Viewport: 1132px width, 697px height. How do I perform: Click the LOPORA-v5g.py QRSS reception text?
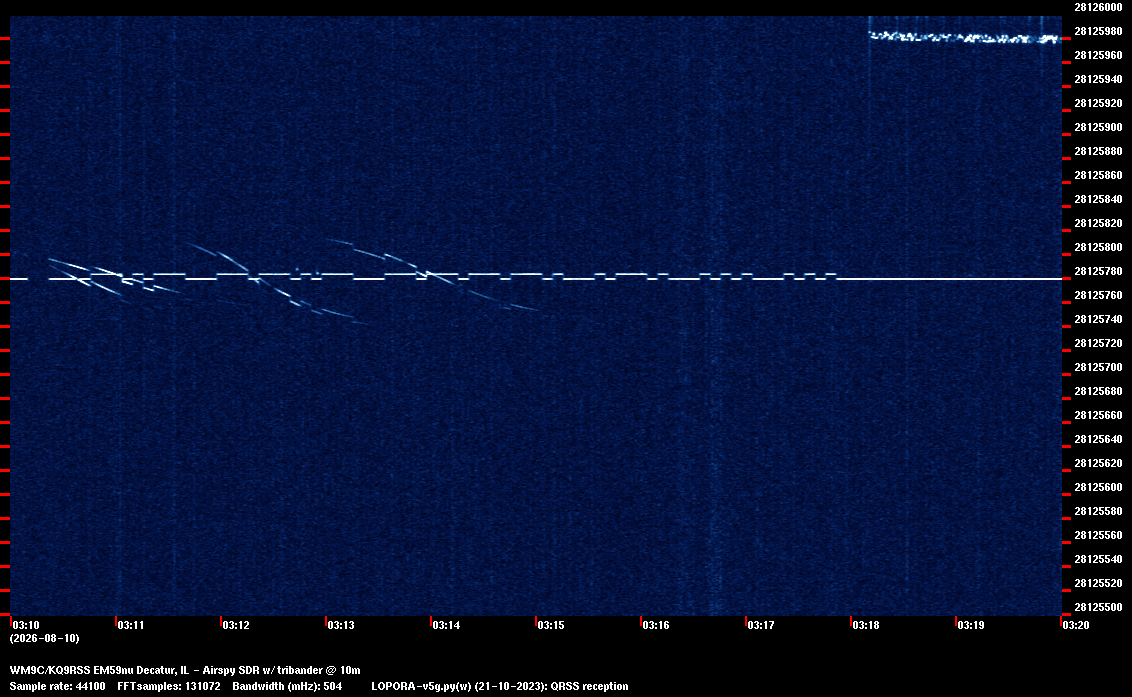pos(500,686)
